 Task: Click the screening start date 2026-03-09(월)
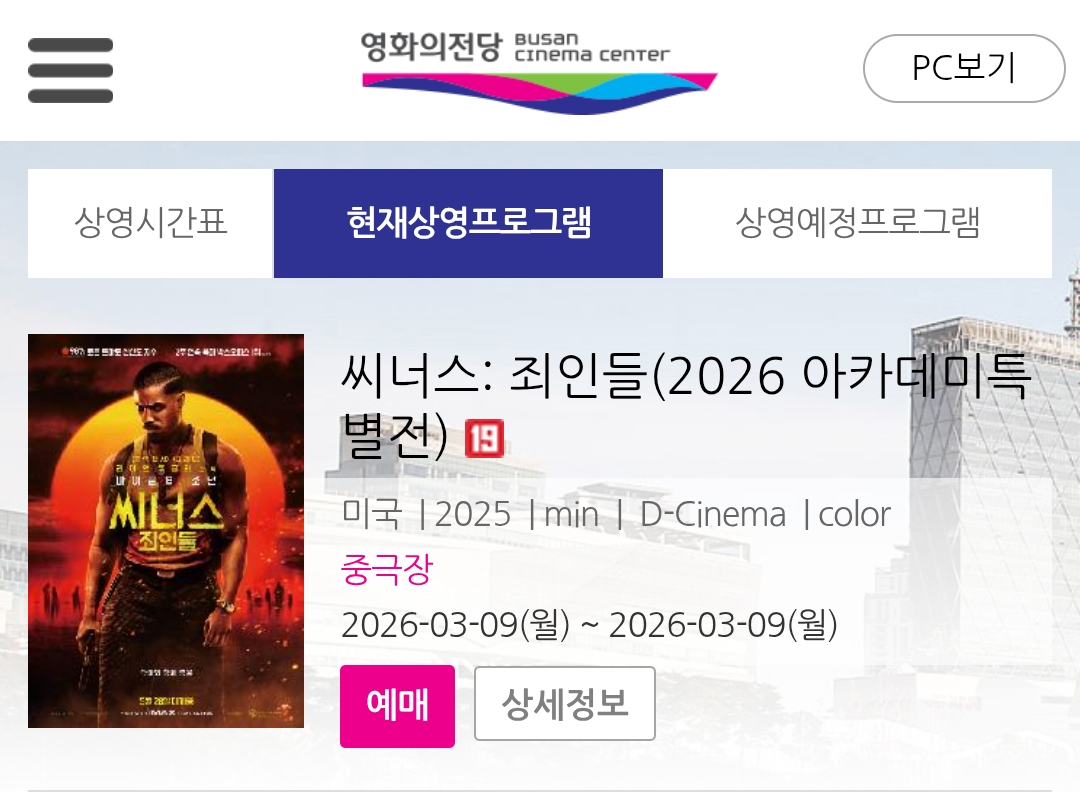455,625
